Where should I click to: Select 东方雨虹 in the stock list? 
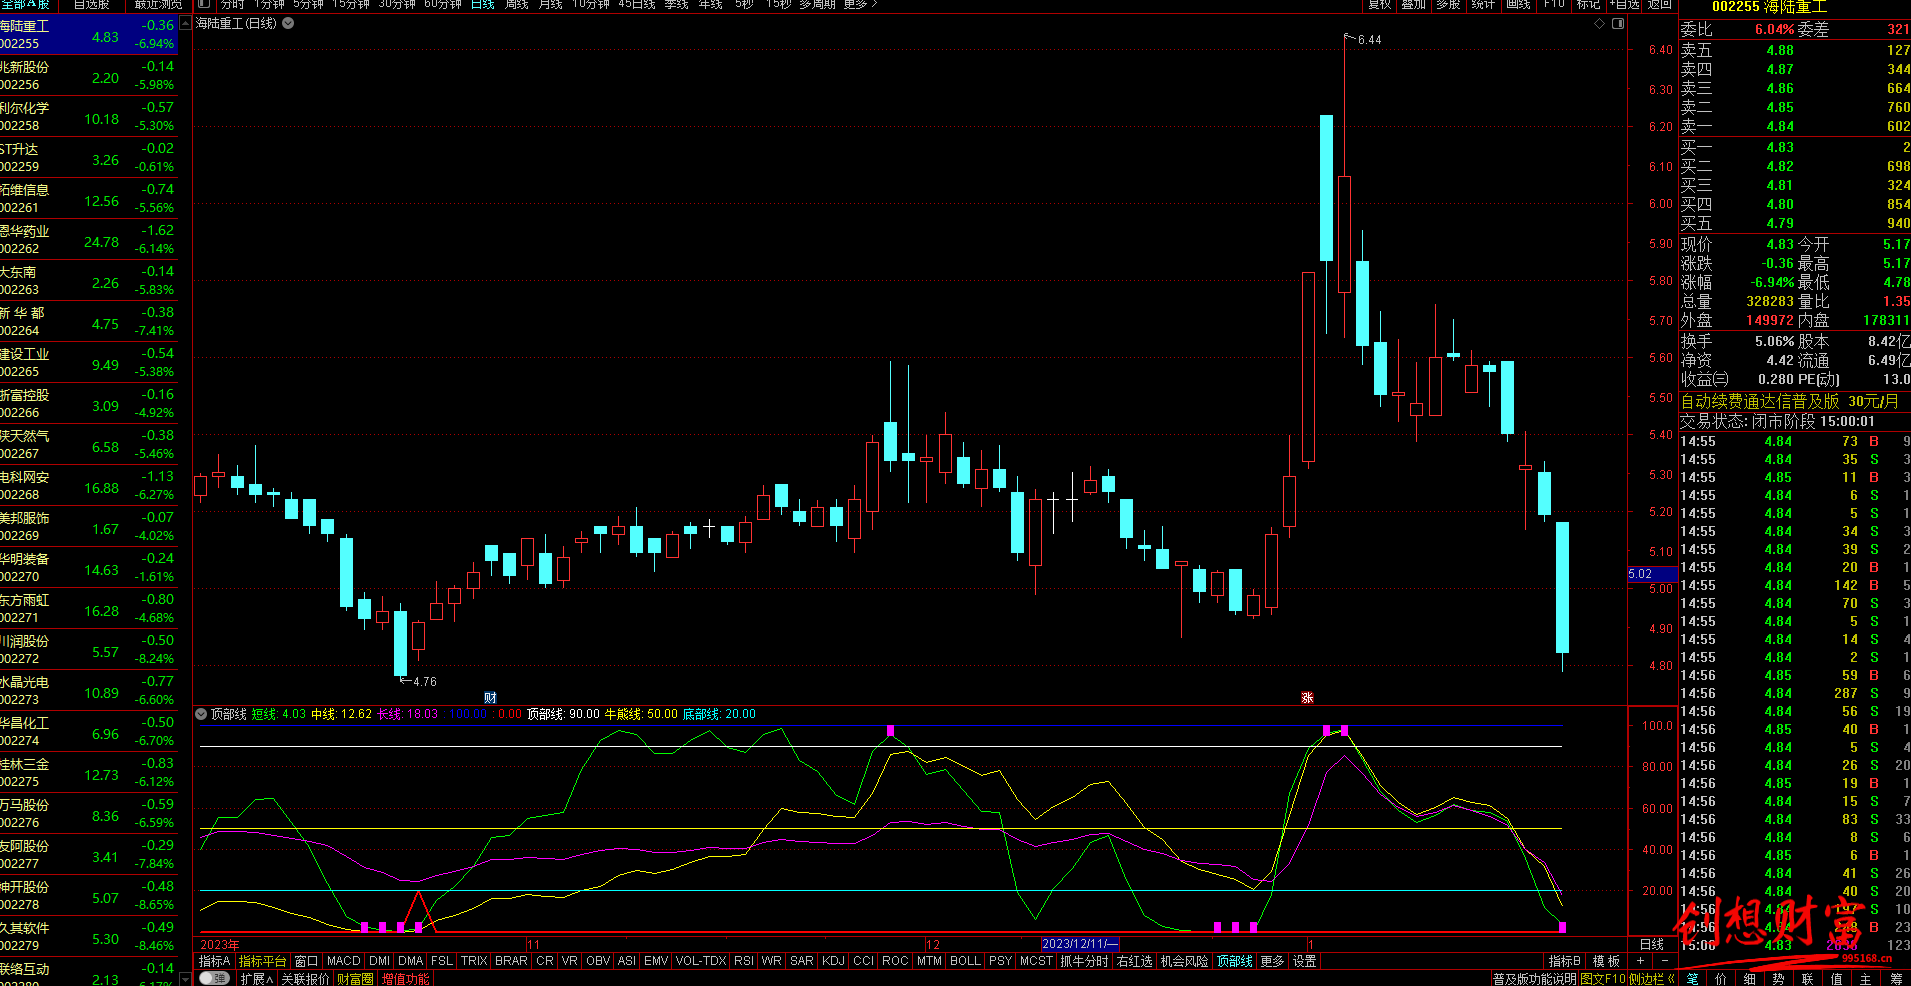(88, 609)
